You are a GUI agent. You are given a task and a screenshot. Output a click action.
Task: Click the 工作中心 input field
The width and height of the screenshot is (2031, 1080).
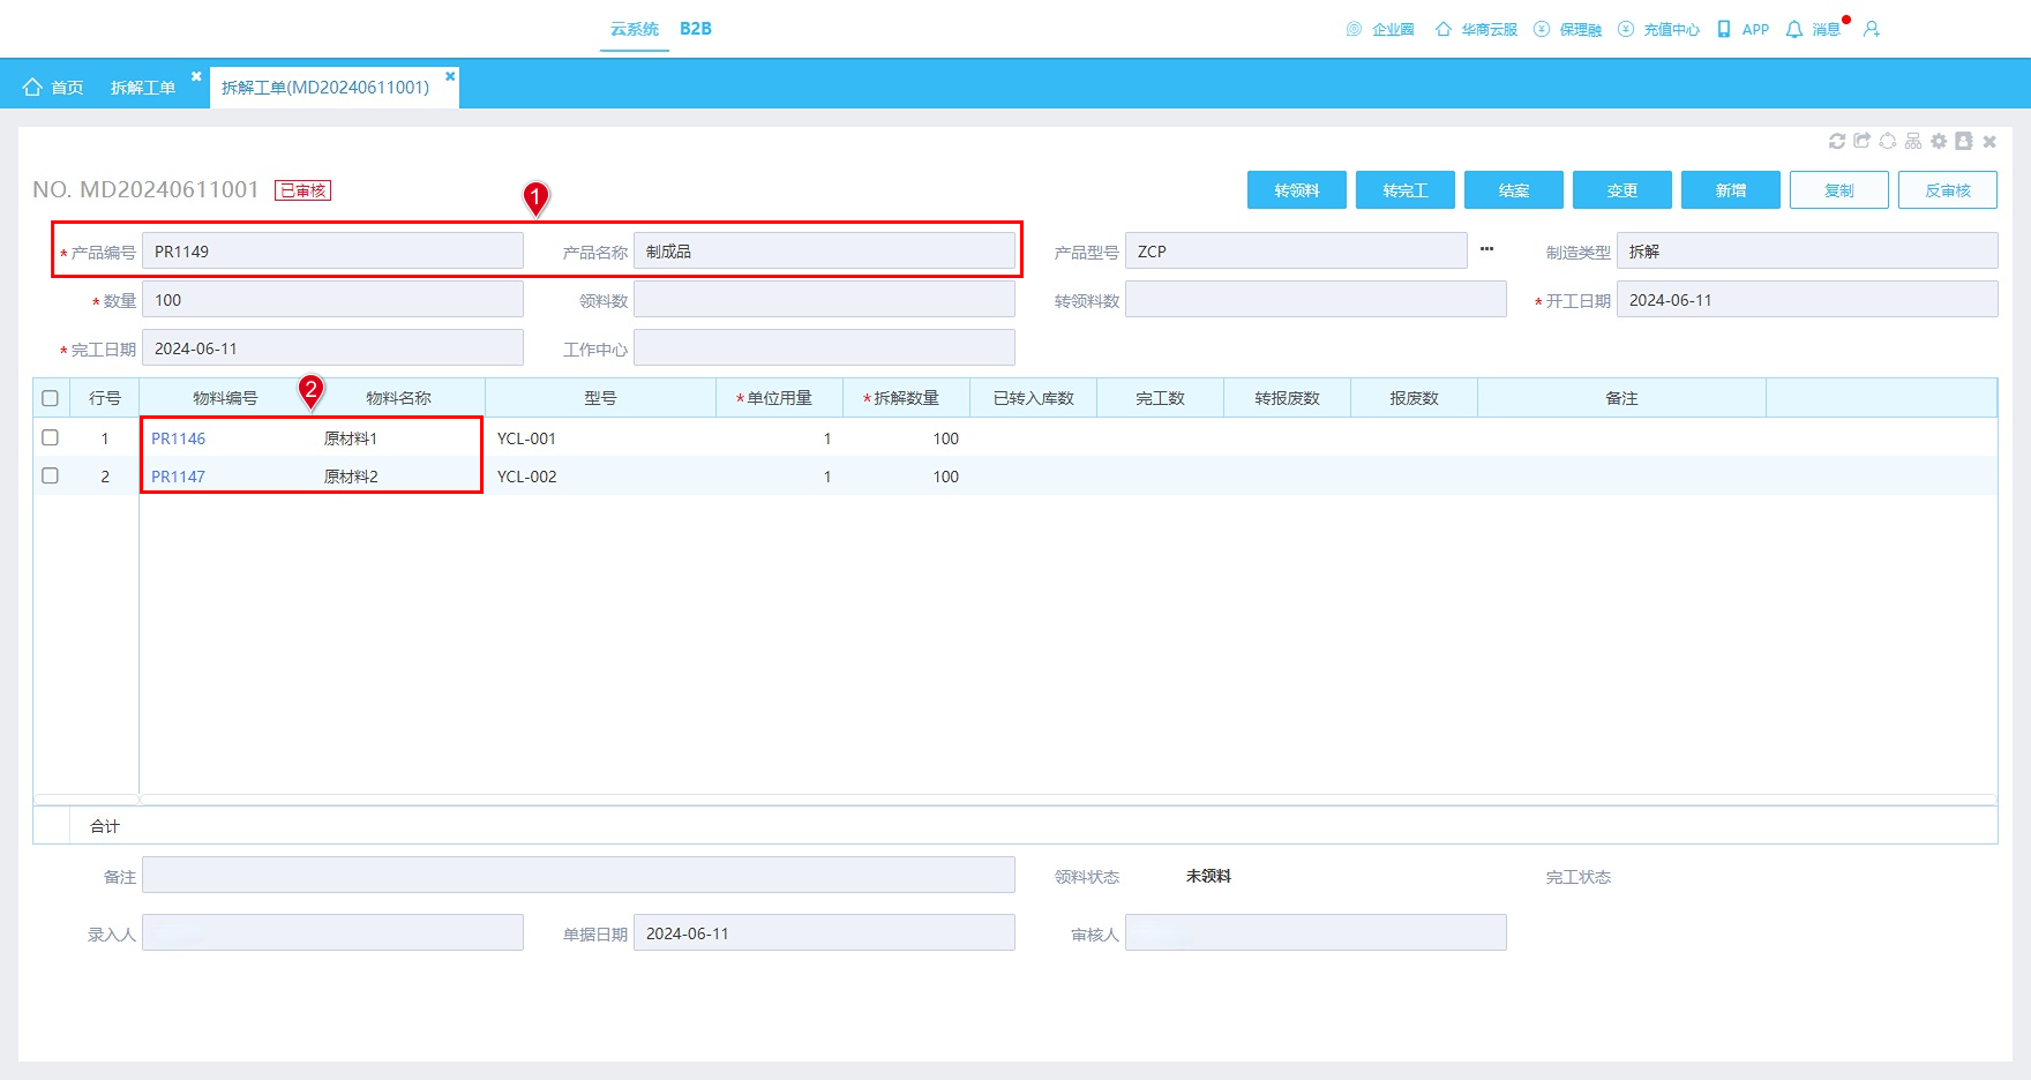pos(824,348)
